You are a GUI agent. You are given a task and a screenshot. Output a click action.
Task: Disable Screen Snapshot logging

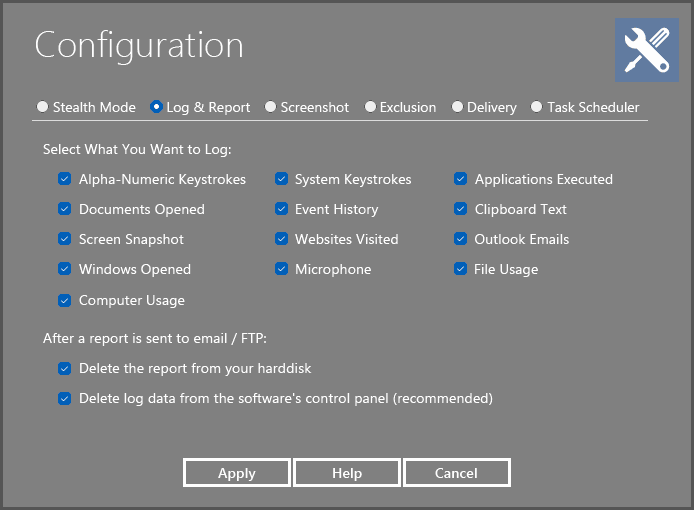(x=64, y=240)
